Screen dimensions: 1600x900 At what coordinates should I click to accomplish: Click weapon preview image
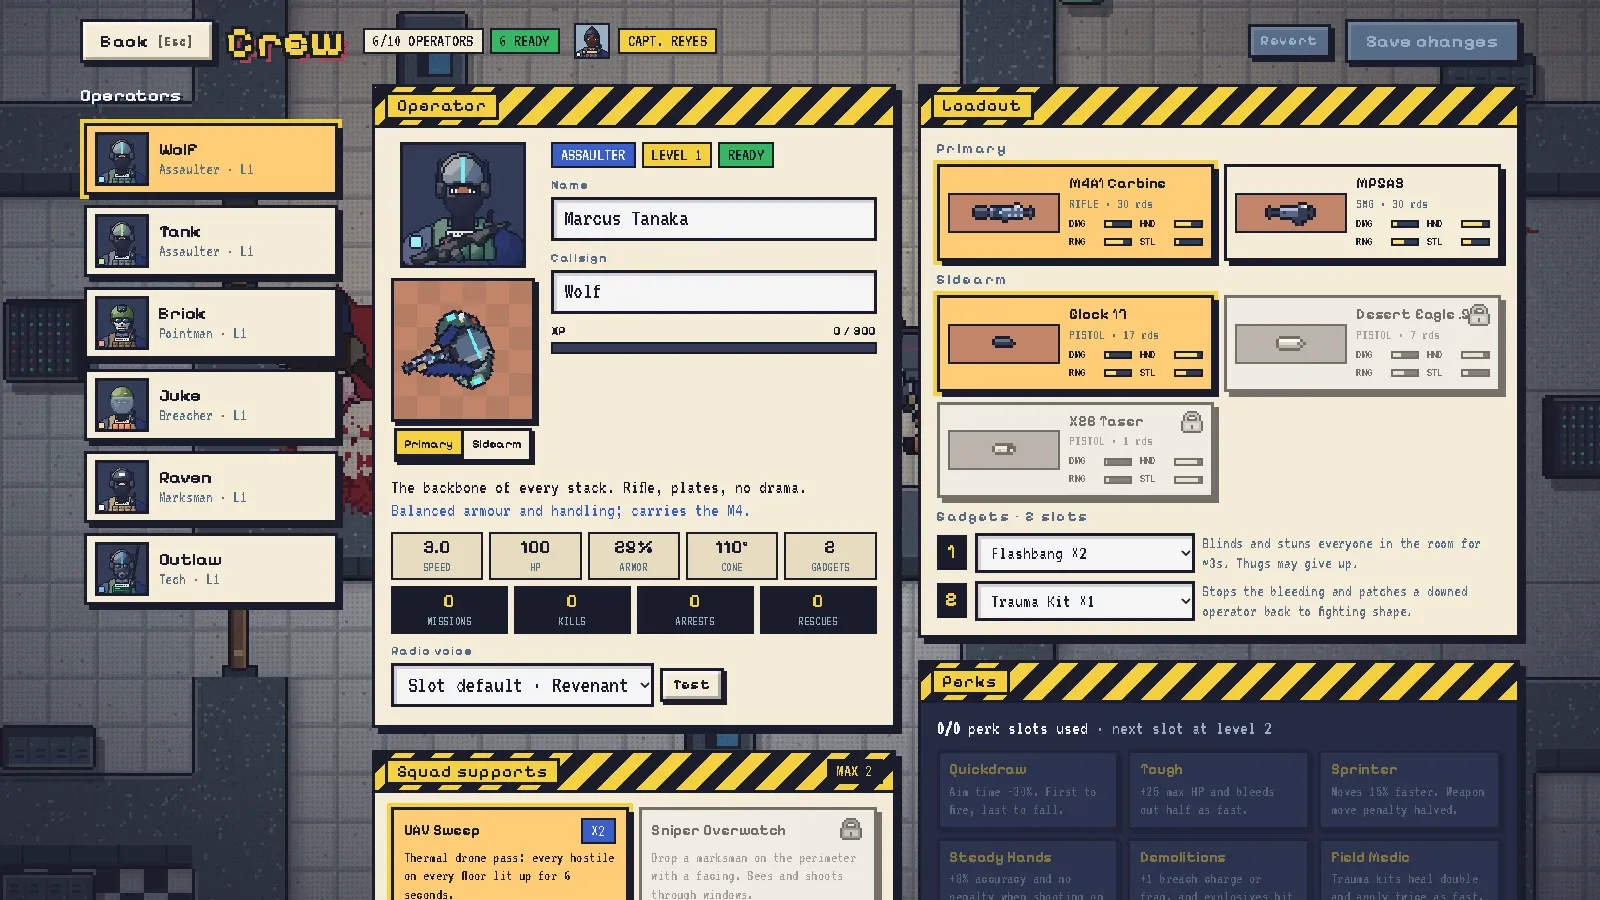[x=463, y=350]
